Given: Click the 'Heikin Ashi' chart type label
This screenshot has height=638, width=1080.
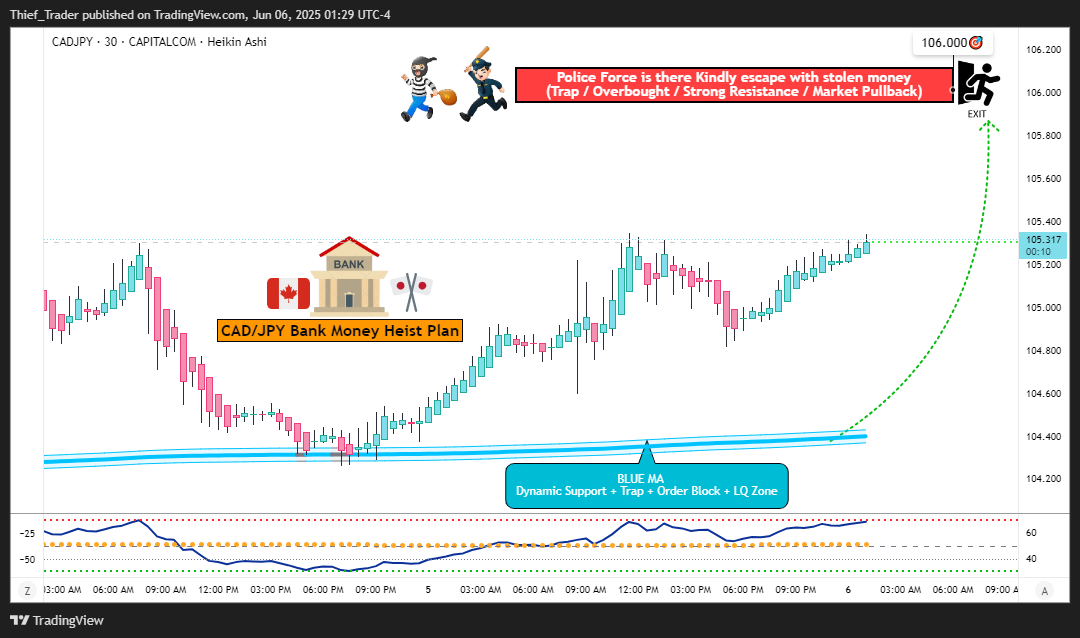Looking at the screenshot, I should (x=237, y=42).
